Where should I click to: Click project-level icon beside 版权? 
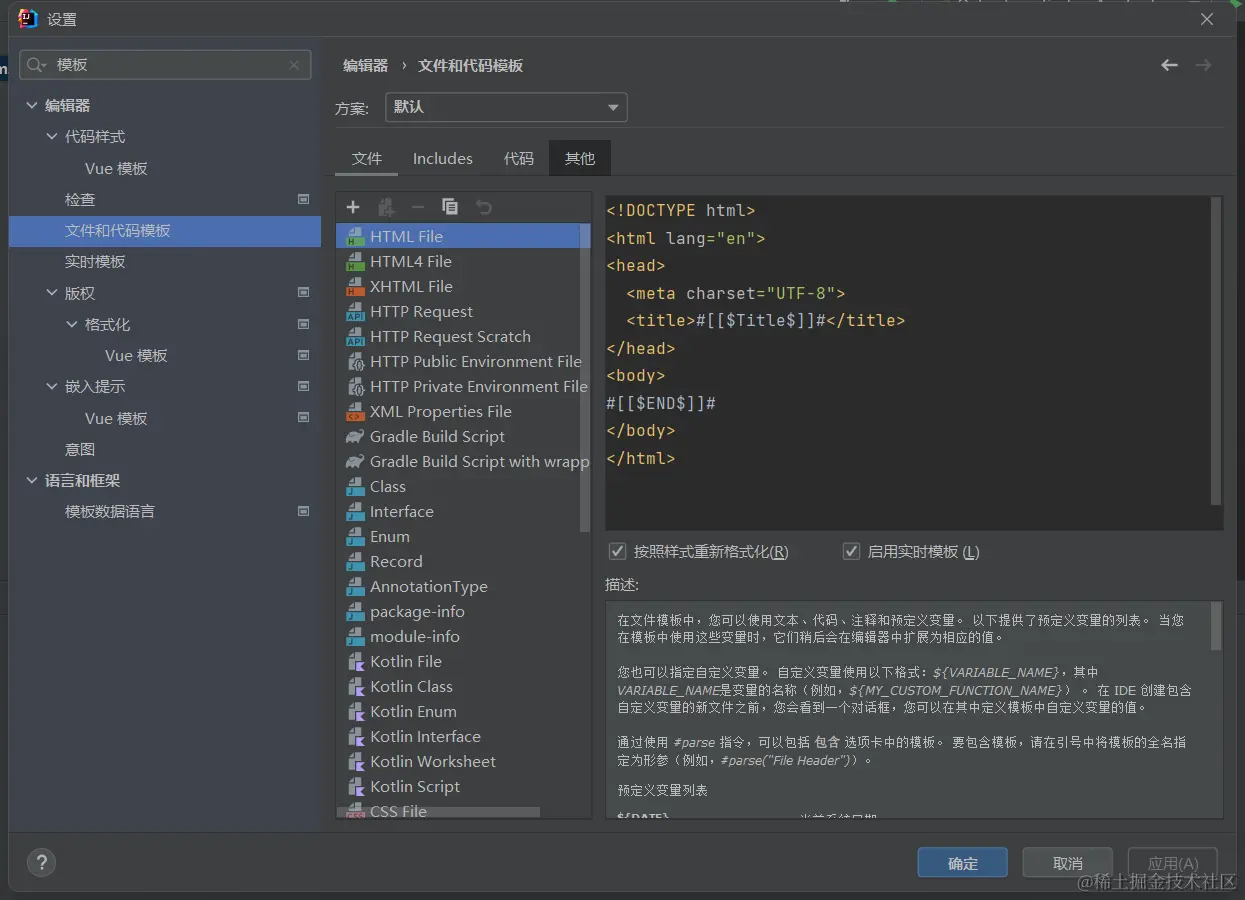(x=304, y=293)
